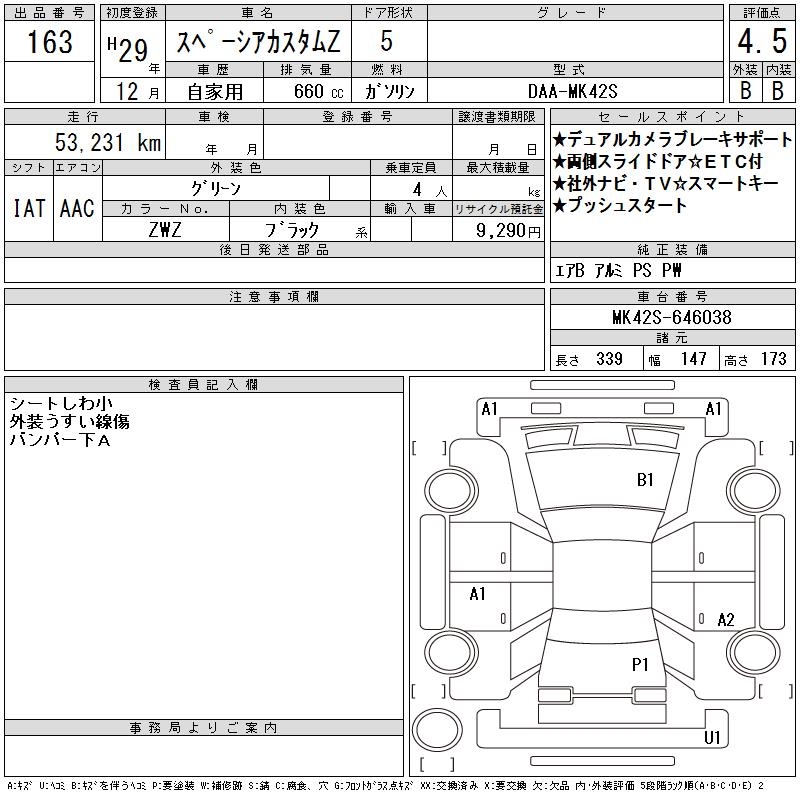Click the registration month 12月
The image size is (800, 800).
pos(137,92)
